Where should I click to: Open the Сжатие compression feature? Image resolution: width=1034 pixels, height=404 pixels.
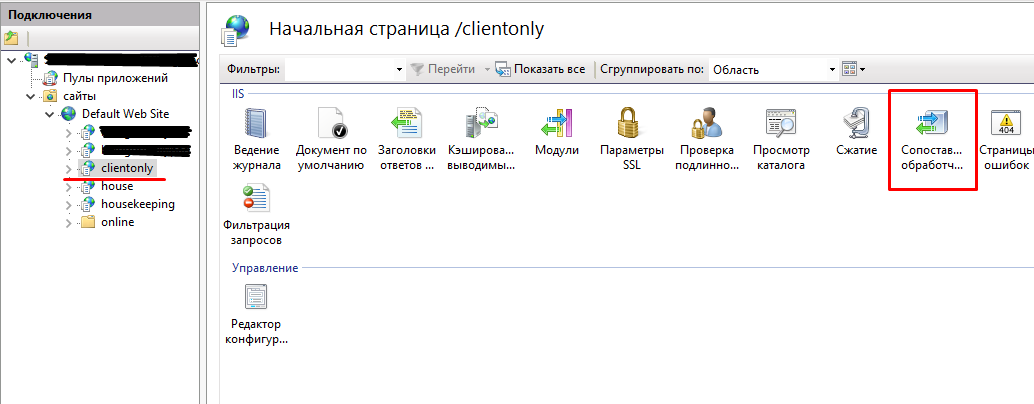click(x=857, y=132)
